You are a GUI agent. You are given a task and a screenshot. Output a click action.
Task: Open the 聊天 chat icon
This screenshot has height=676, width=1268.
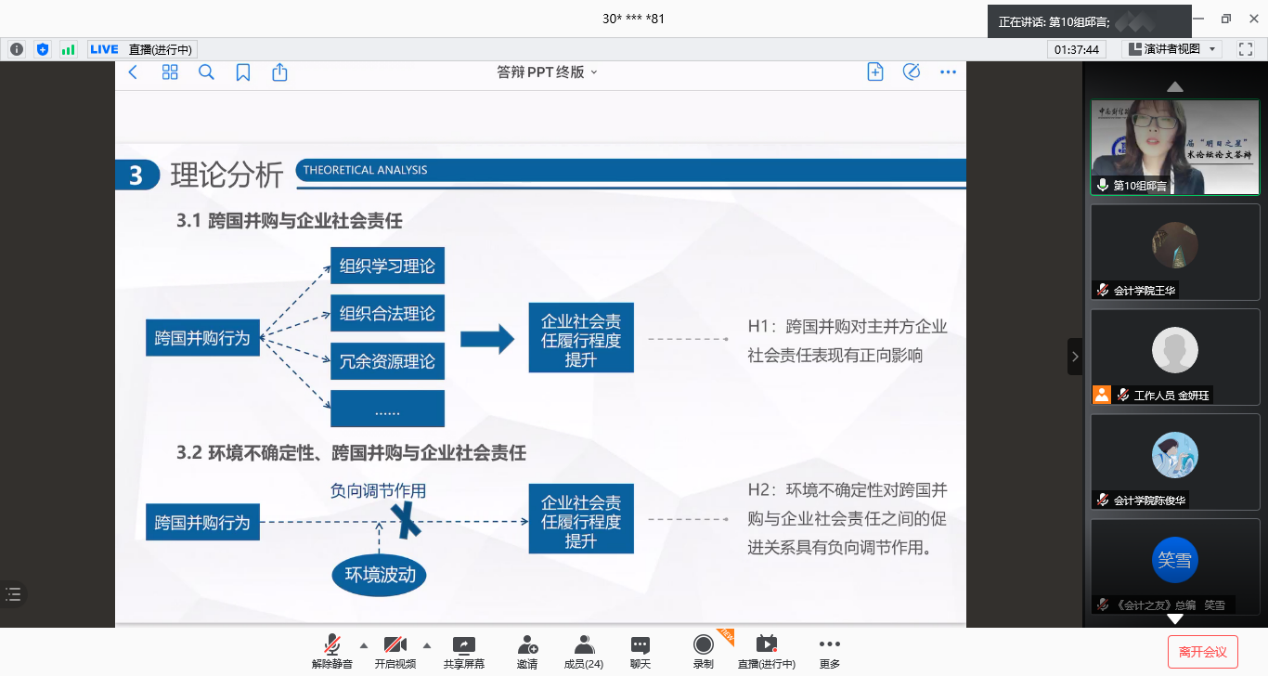pyautogui.click(x=640, y=646)
